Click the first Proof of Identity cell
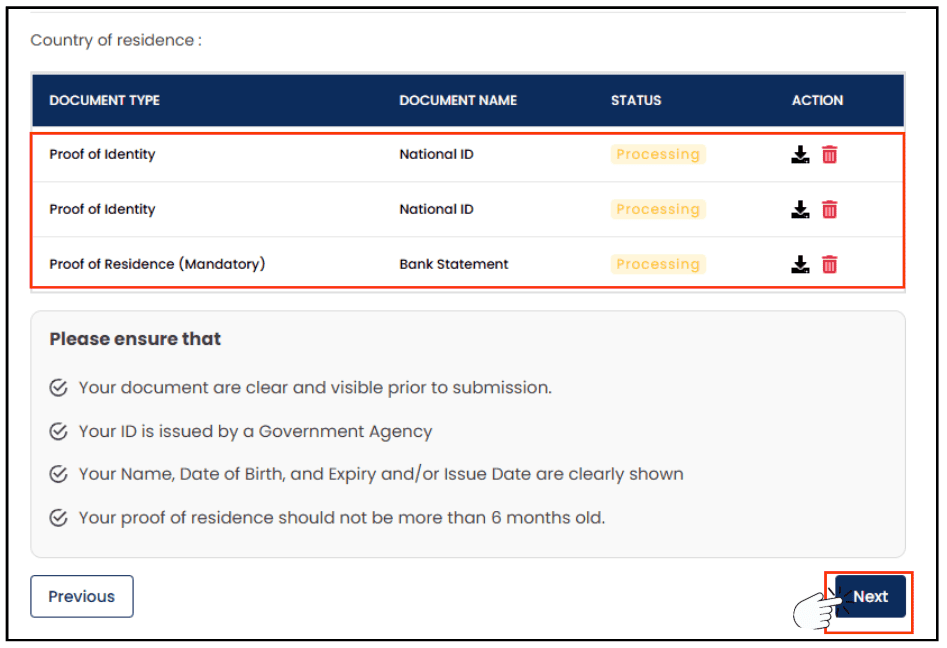This screenshot has width=947, height=648. 103,155
